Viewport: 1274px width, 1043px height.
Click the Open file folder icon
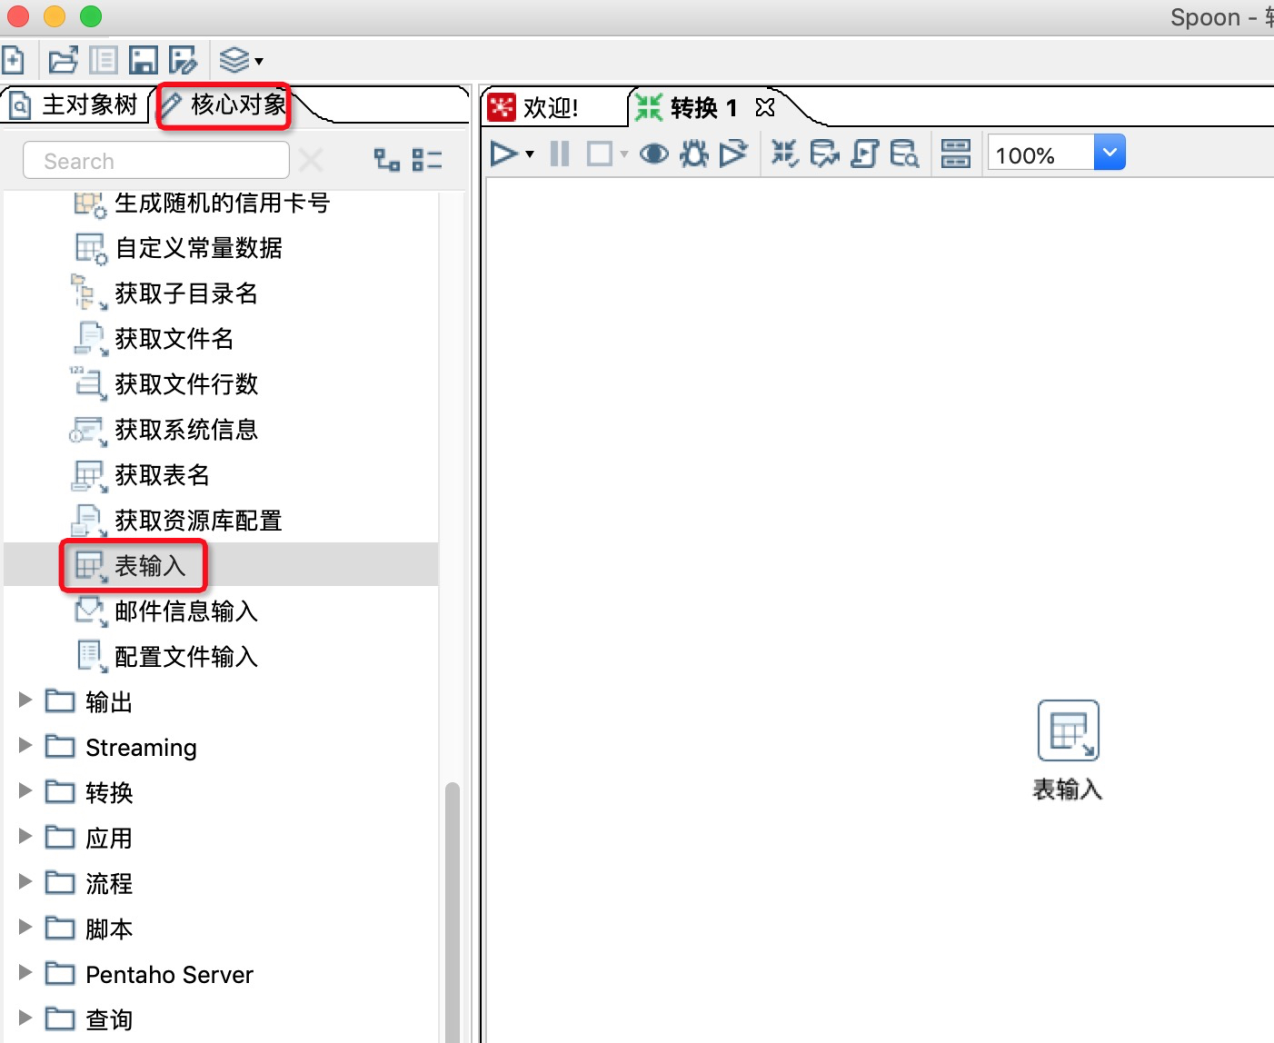[x=63, y=61]
